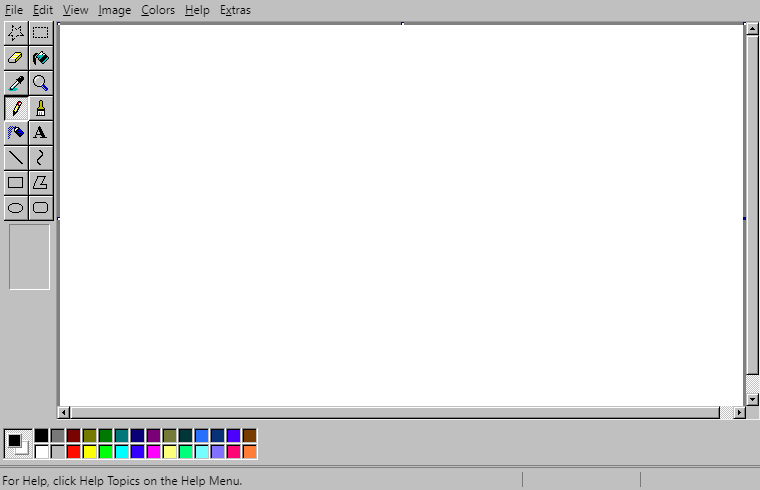Select the Curve tool
This screenshot has width=760, height=490.
click(40, 158)
